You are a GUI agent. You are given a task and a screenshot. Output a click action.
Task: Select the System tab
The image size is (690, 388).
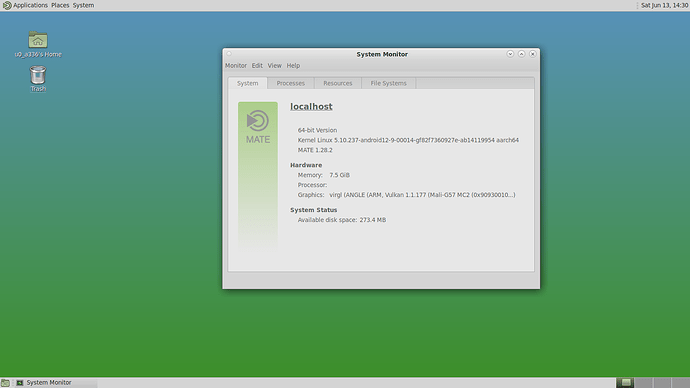pos(248,83)
